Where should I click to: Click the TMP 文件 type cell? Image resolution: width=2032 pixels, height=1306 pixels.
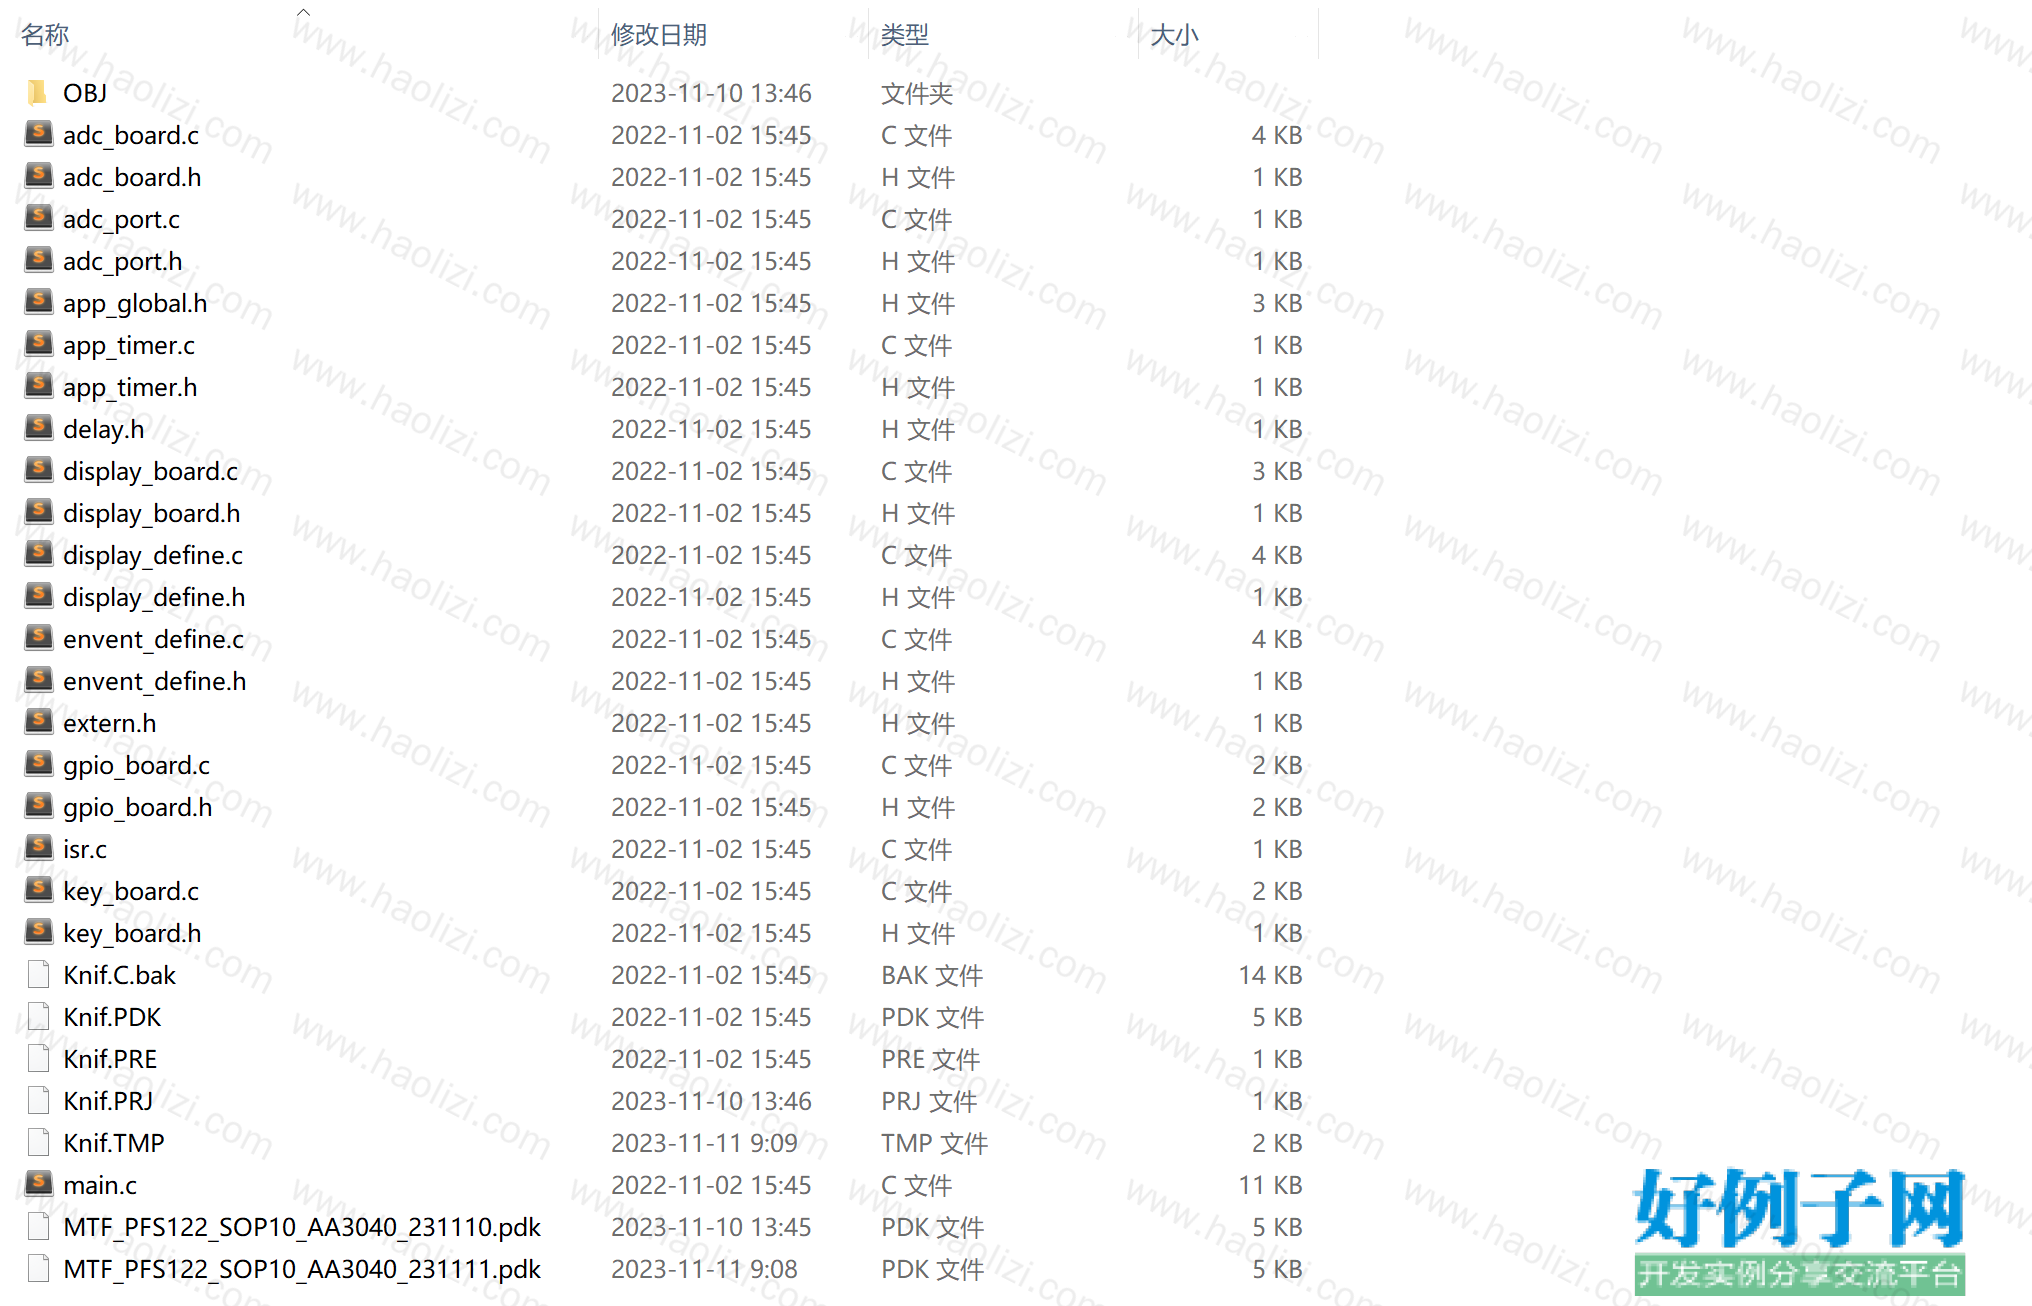pyautogui.click(x=934, y=1143)
